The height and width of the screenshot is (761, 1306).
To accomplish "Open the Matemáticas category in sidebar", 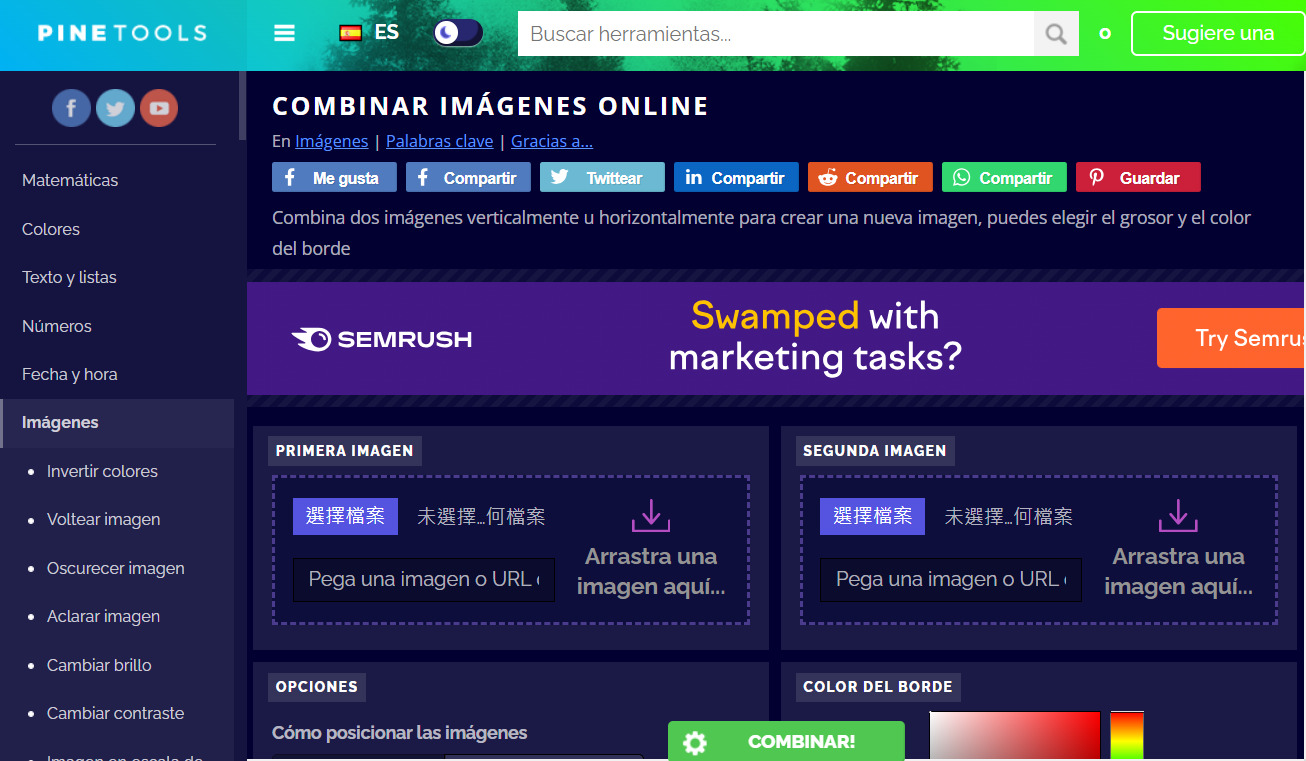I will click(x=70, y=180).
